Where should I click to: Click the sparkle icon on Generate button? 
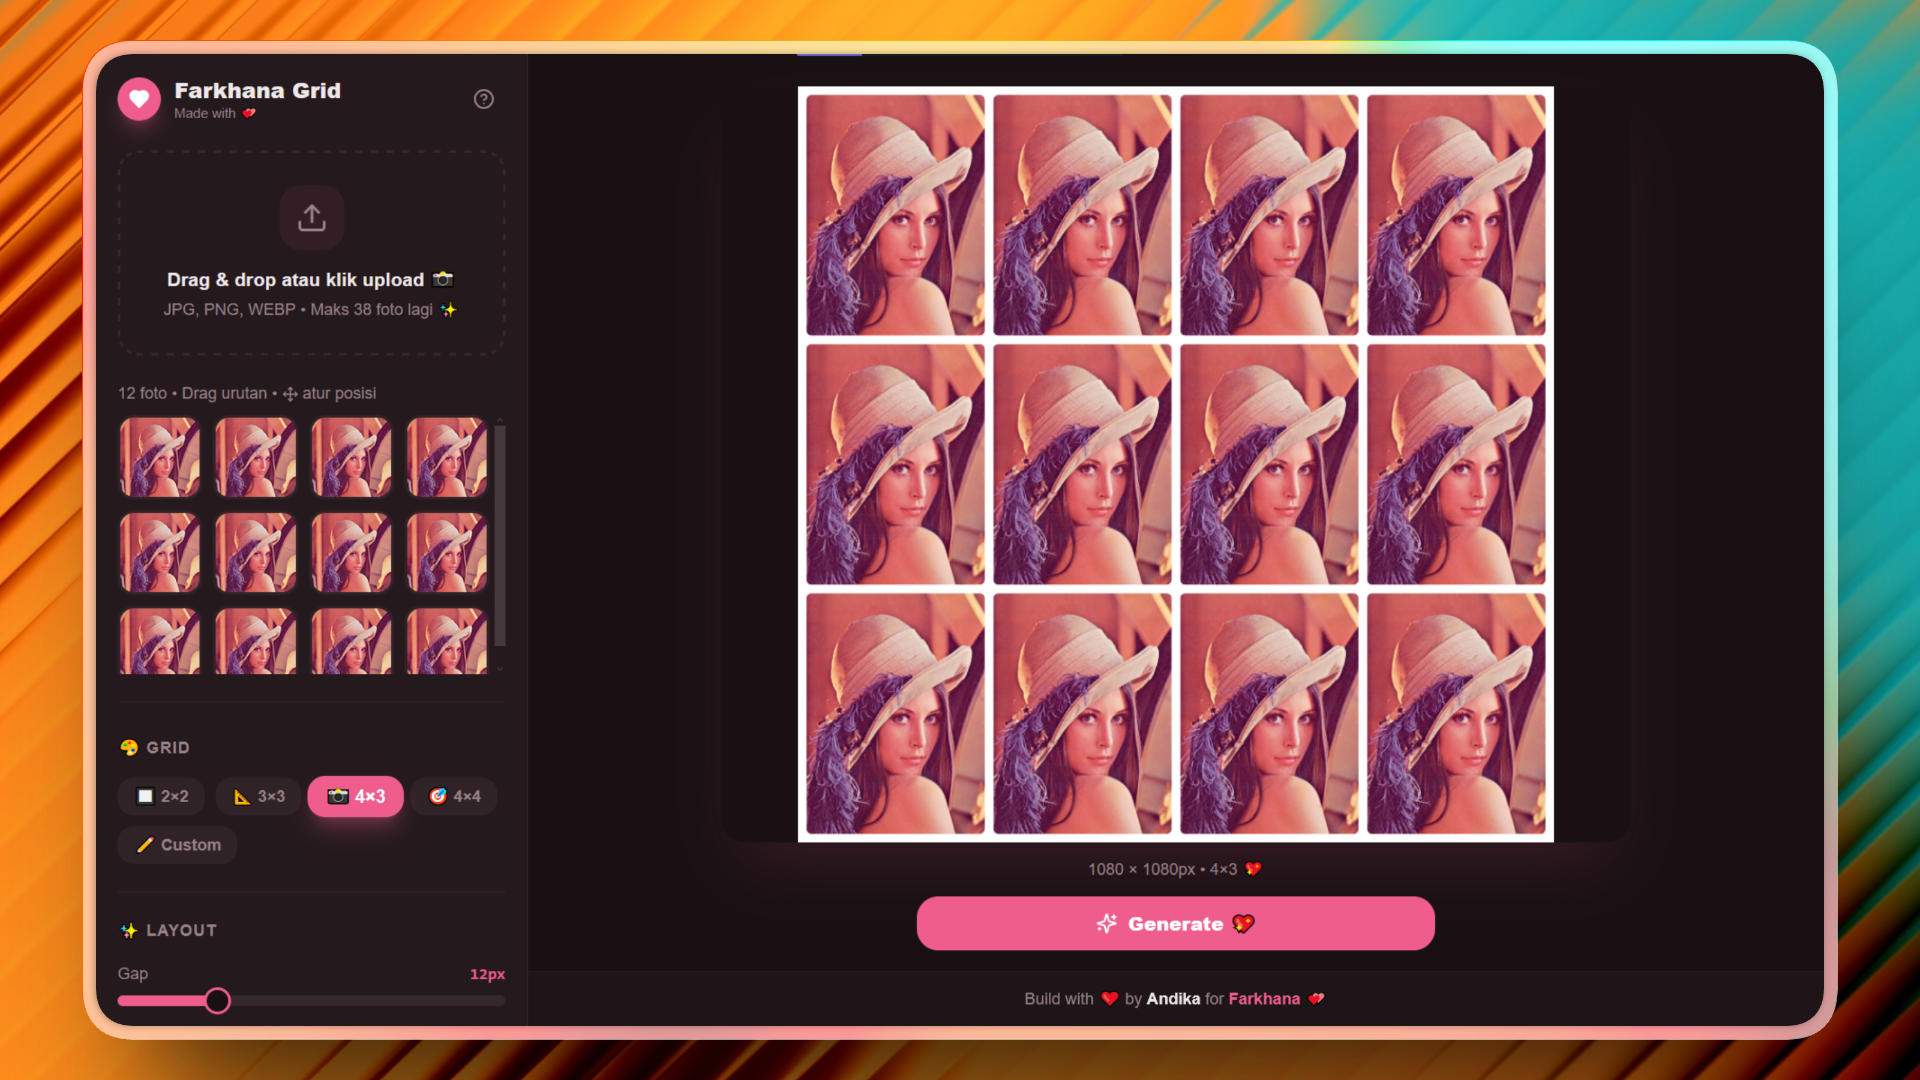[x=1107, y=924]
